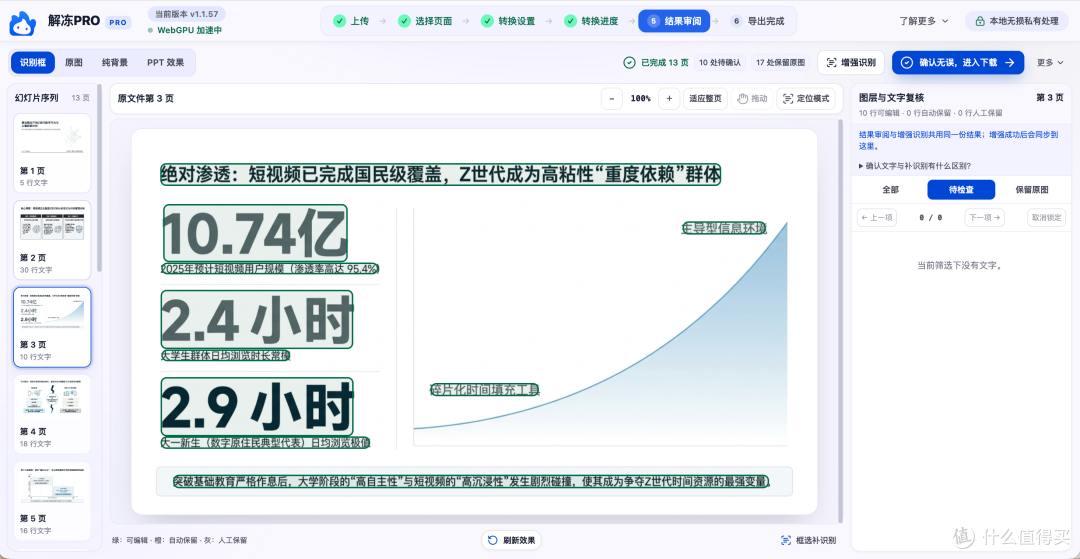Select slide thumbnail 第 3 页
The image size is (1080, 559).
52,327
